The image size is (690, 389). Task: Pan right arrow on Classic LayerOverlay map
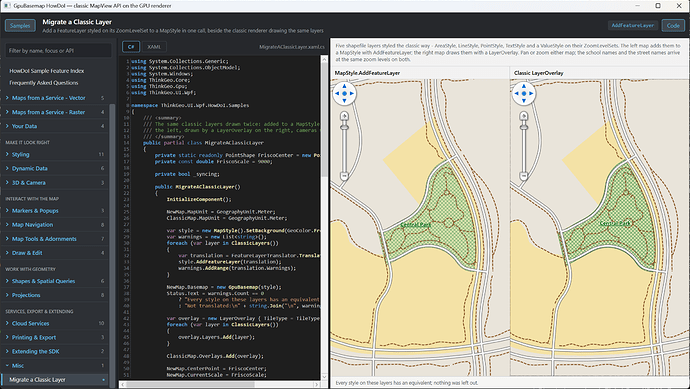coord(531,93)
